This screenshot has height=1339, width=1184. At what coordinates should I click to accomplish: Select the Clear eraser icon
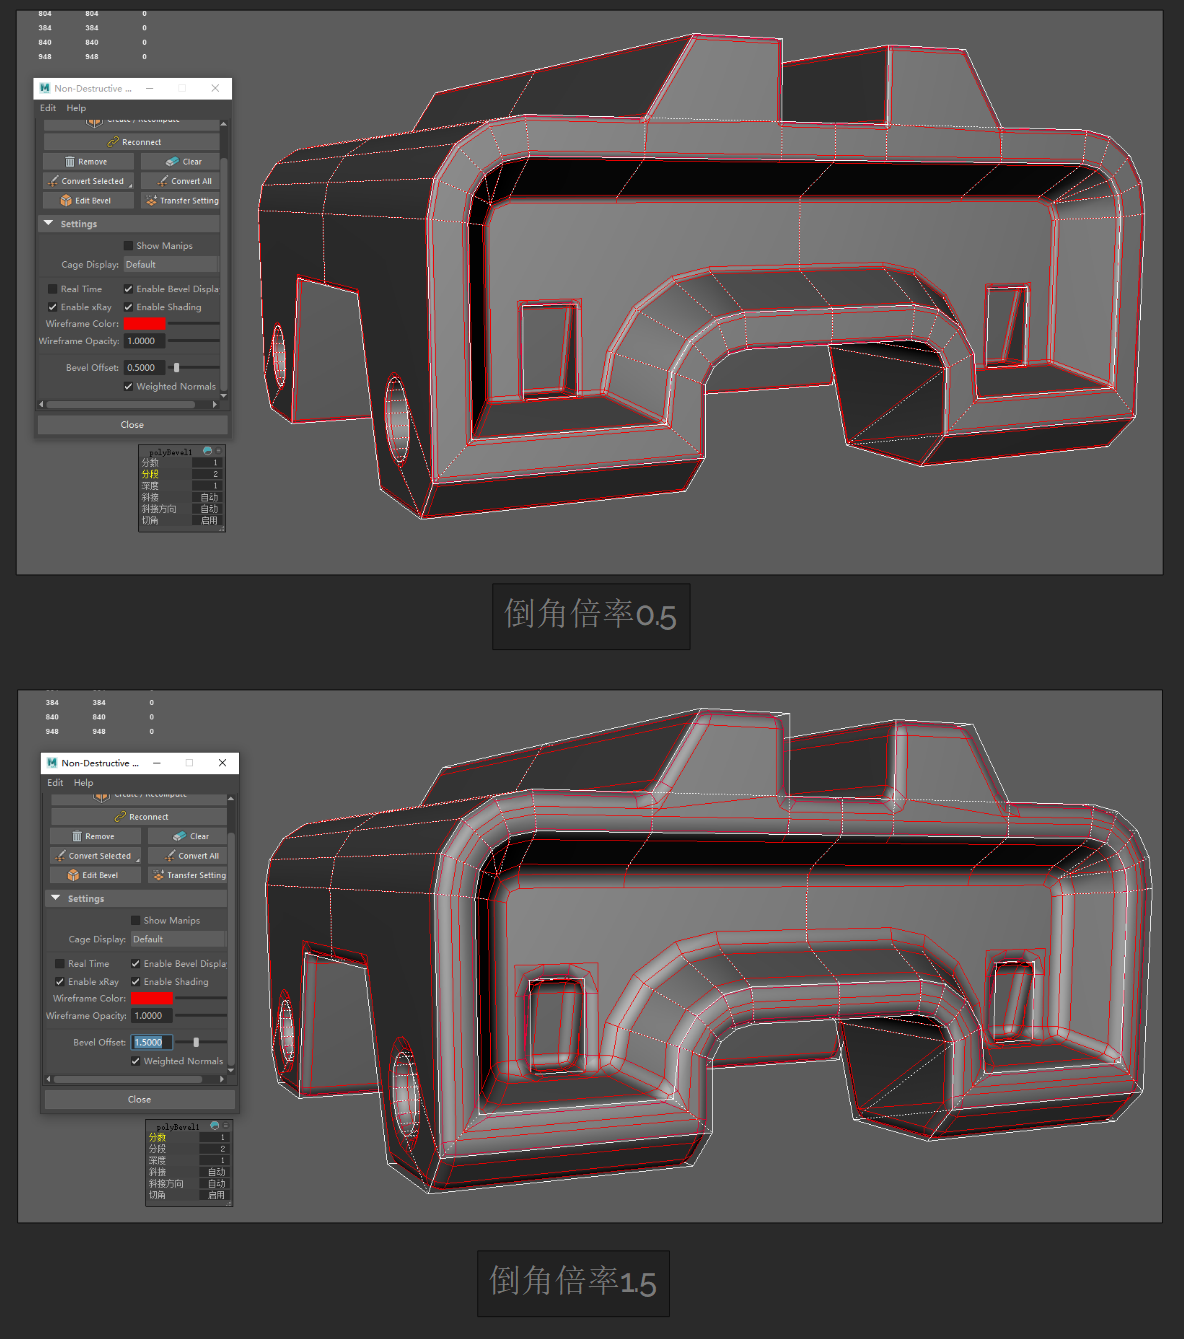171,161
